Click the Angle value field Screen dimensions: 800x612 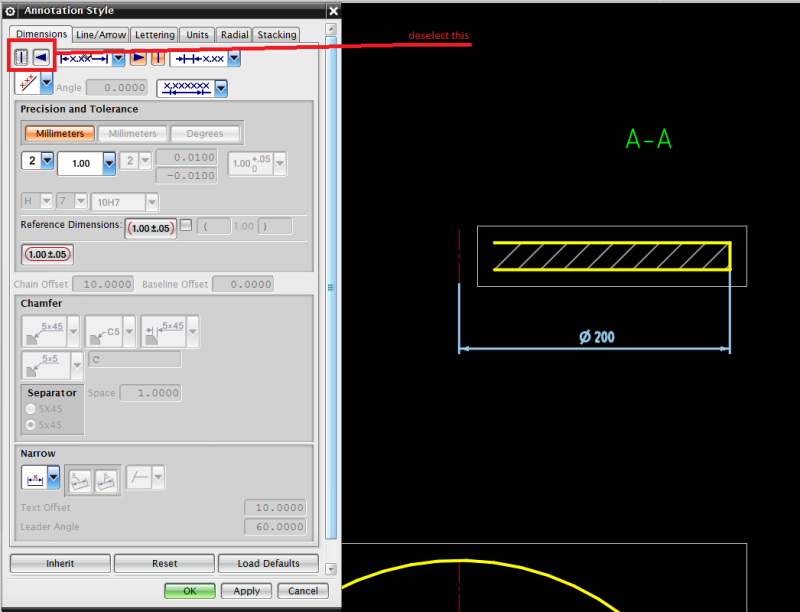[x=117, y=88]
